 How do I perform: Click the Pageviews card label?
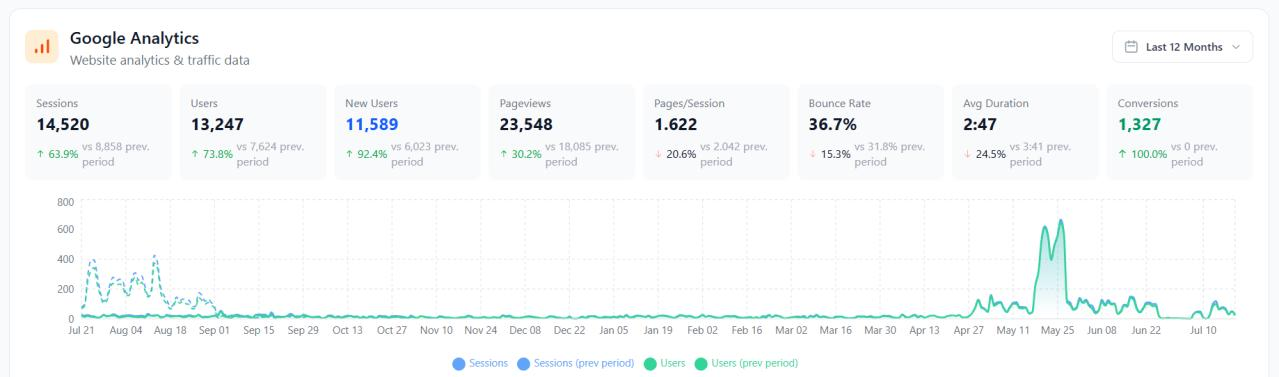(x=525, y=103)
